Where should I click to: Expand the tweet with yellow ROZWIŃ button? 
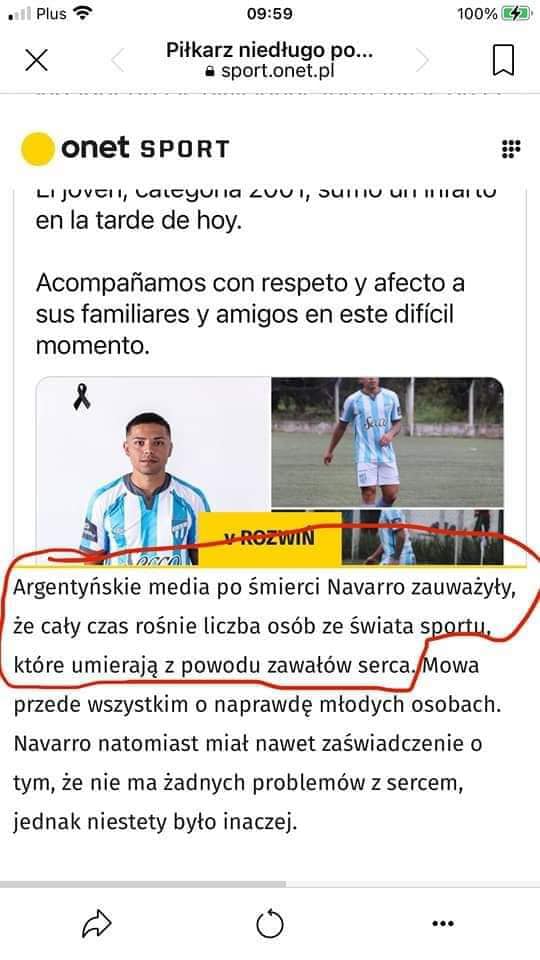click(x=269, y=538)
